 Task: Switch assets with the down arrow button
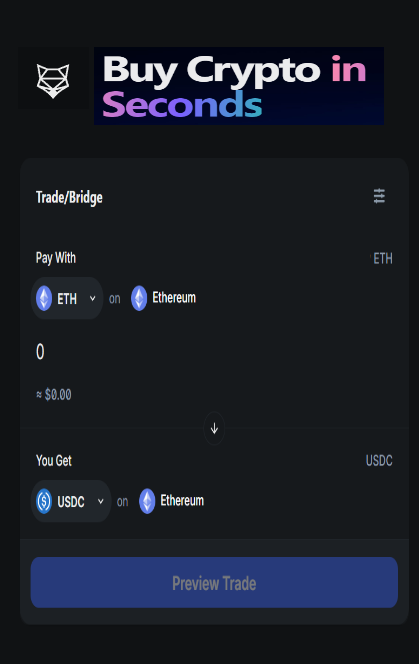[x=214, y=428]
